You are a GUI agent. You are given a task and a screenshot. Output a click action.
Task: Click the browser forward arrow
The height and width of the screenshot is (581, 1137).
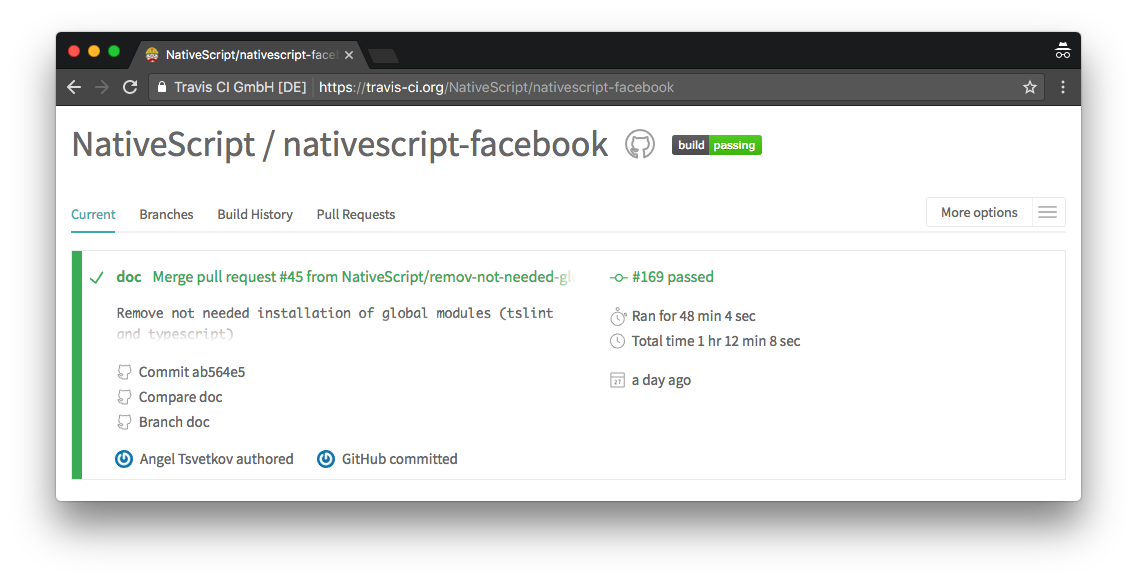(102, 87)
